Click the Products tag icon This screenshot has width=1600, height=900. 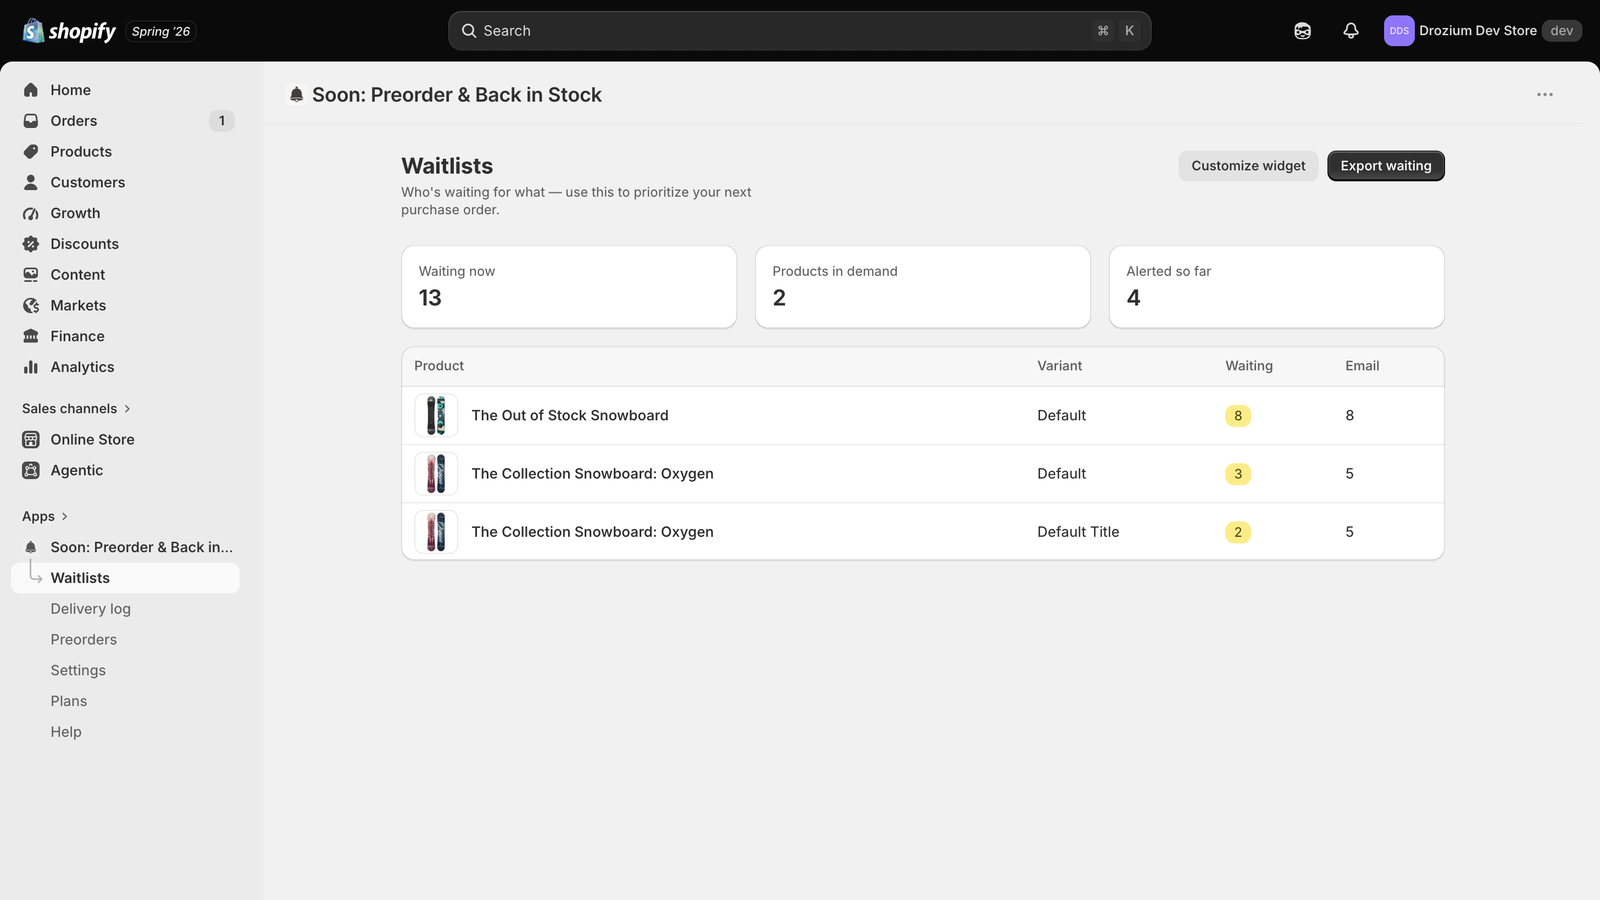(x=31, y=152)
